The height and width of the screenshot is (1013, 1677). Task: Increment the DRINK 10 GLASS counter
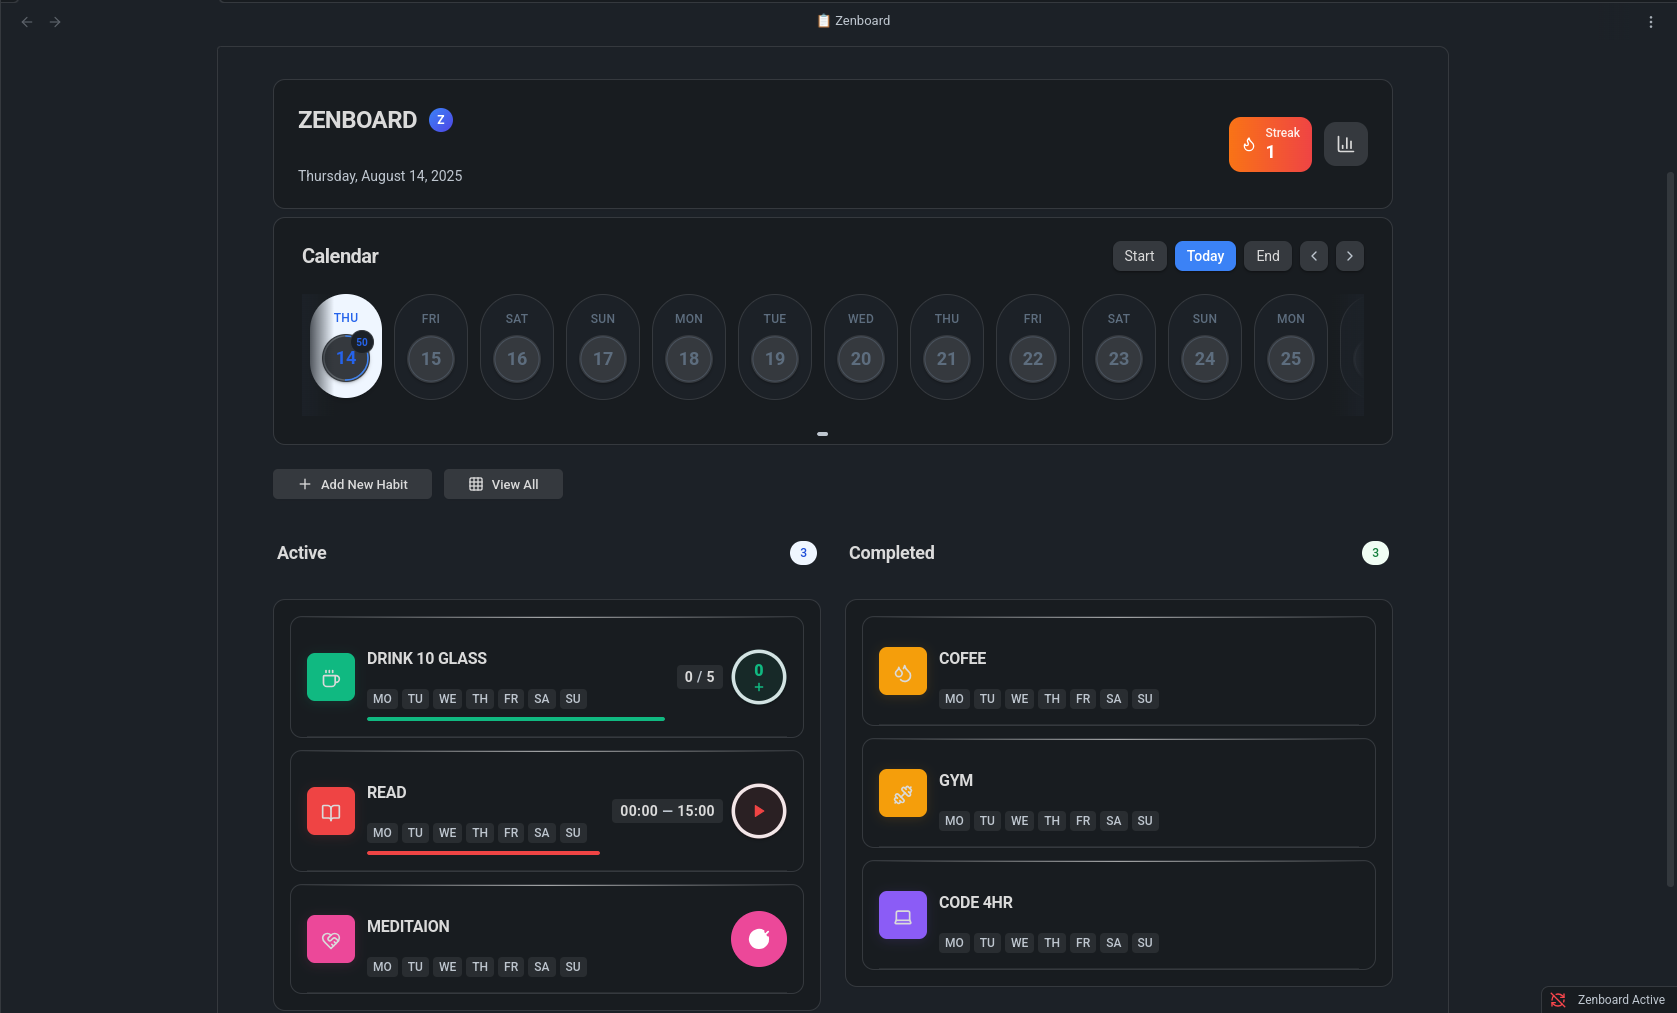click(x=758, y=677)
